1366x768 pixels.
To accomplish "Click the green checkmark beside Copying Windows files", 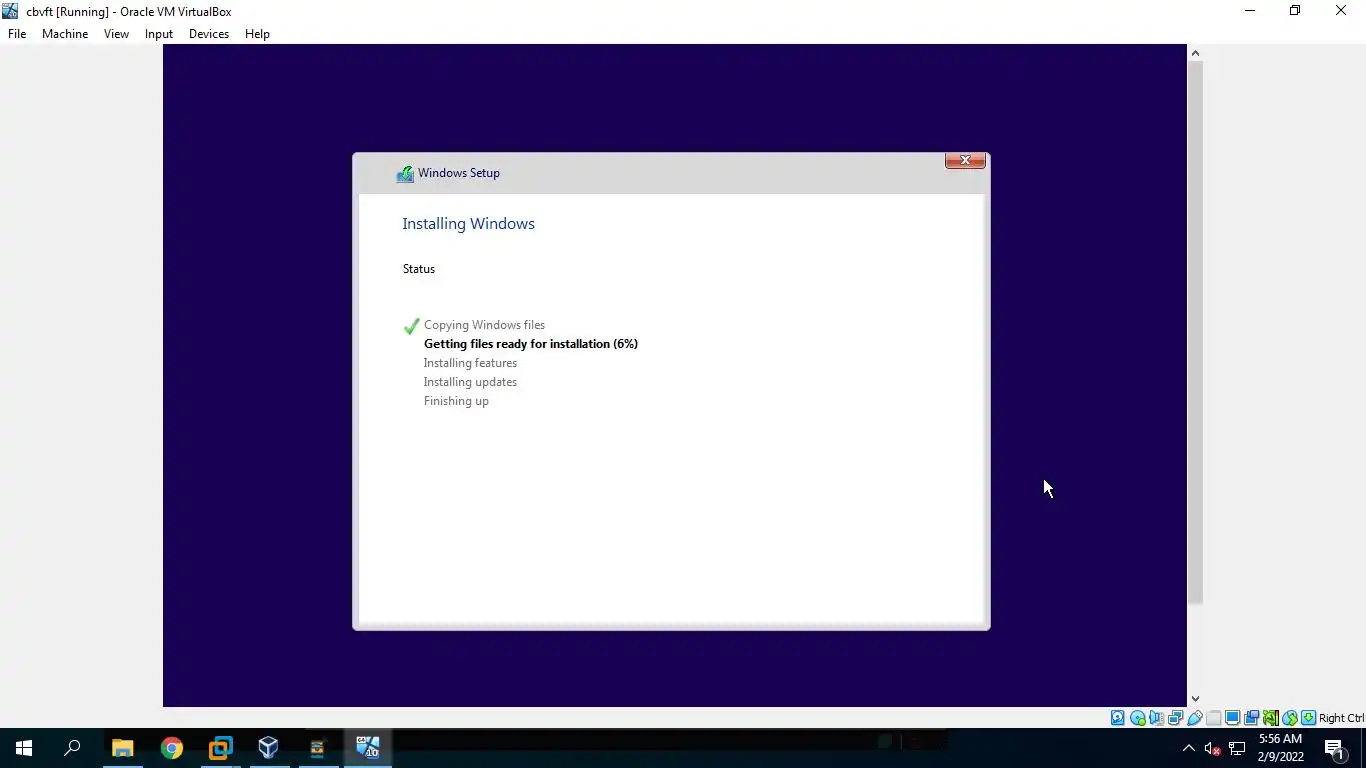I will [x=411, y=326].
